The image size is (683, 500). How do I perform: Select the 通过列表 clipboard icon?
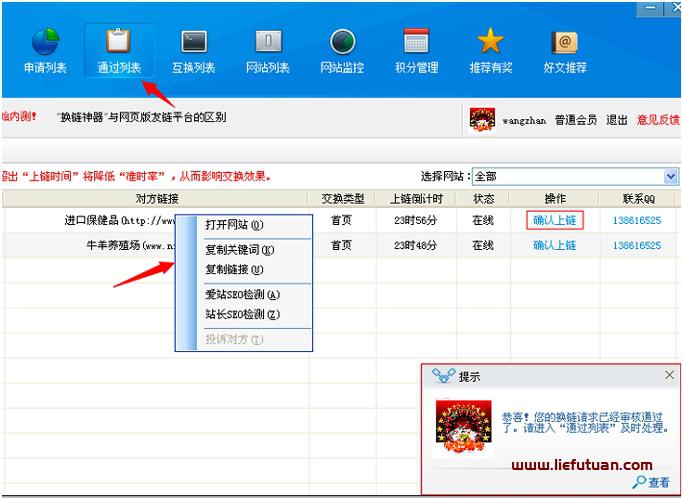pyautogui.click(x=118, y=41)
